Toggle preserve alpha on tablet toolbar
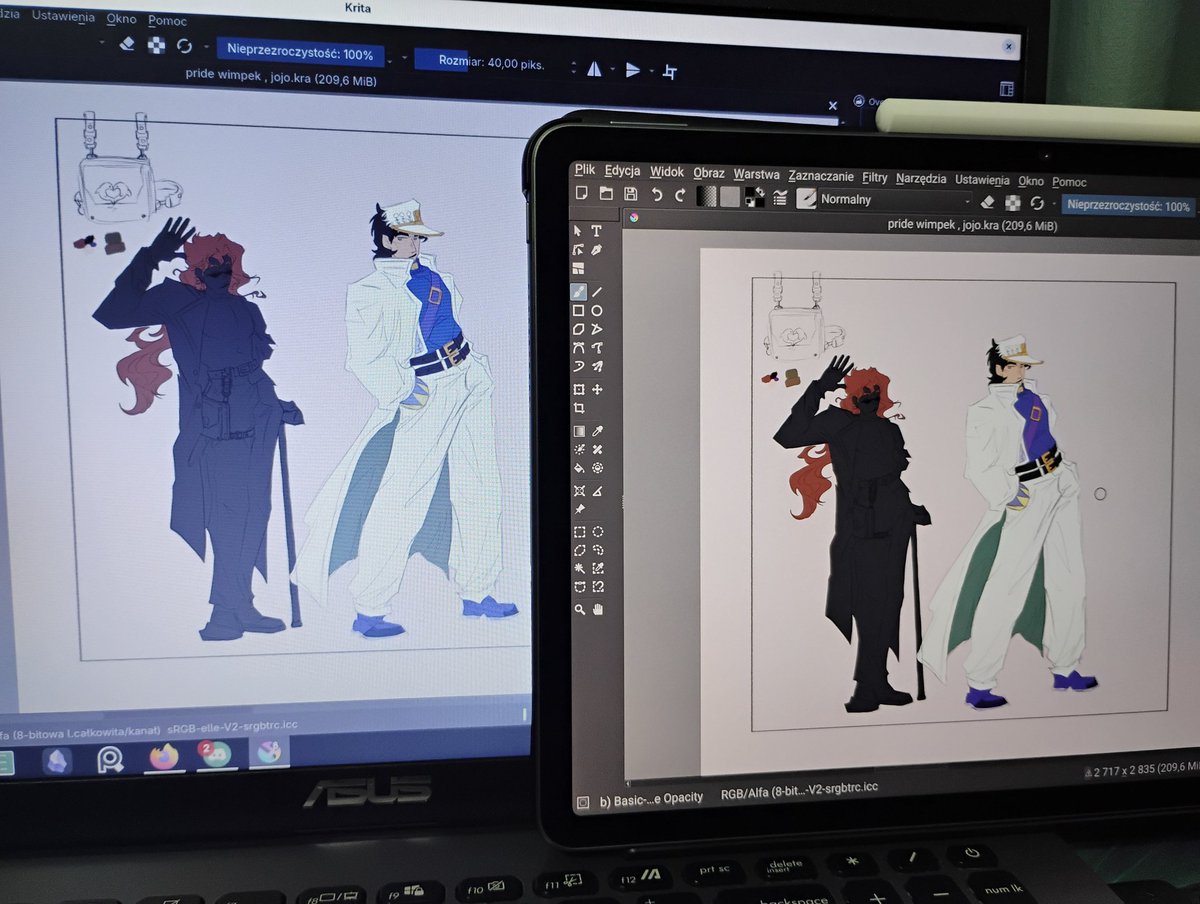The width and height of the screenshot is (1200, 904). pos(1012,203)
